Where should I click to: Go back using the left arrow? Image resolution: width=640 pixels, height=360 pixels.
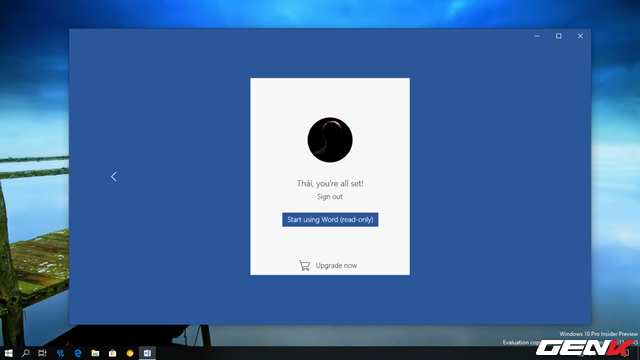click(x=113, y=176)
